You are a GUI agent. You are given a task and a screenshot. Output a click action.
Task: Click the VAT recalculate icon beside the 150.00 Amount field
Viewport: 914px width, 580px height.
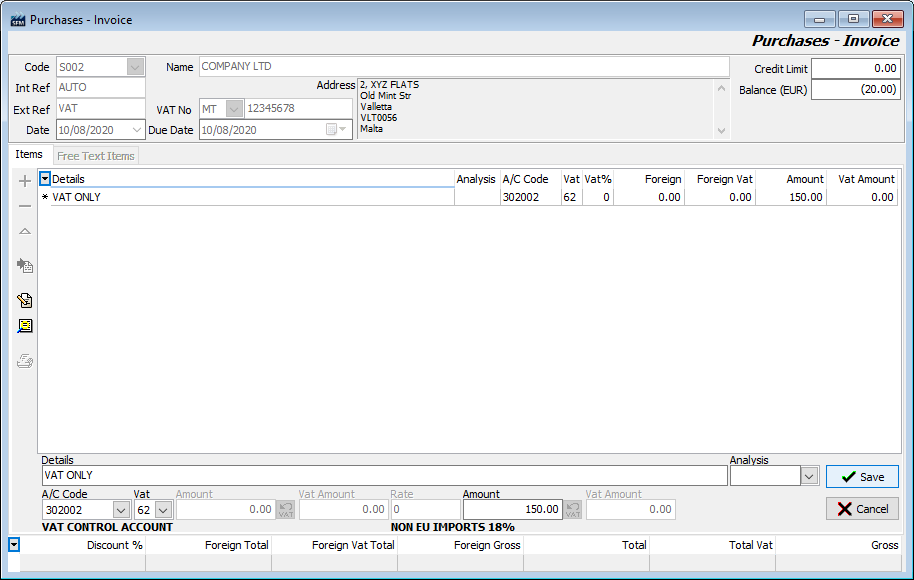(573, 509)
